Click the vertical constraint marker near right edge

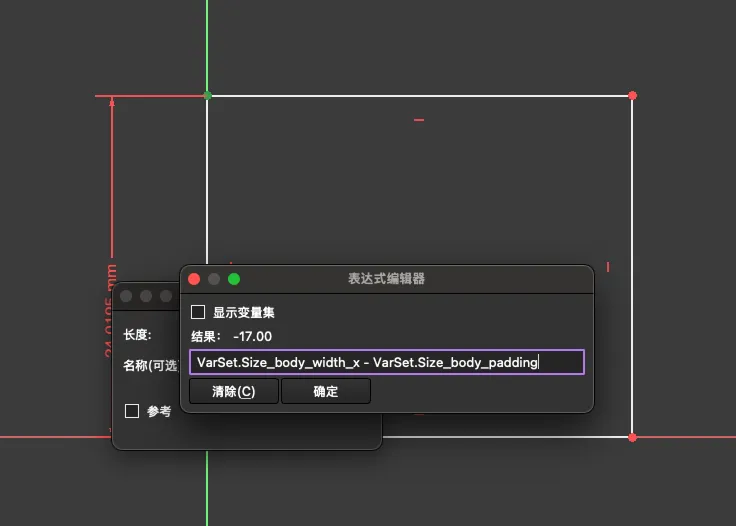(608, 267)
